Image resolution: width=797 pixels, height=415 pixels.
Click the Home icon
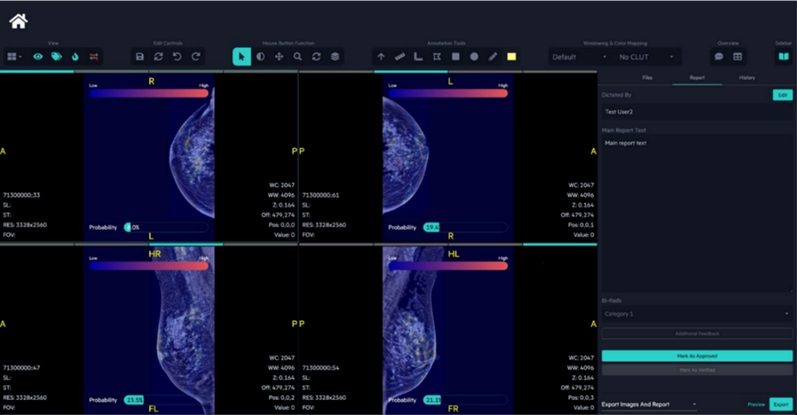pos(18,20)
